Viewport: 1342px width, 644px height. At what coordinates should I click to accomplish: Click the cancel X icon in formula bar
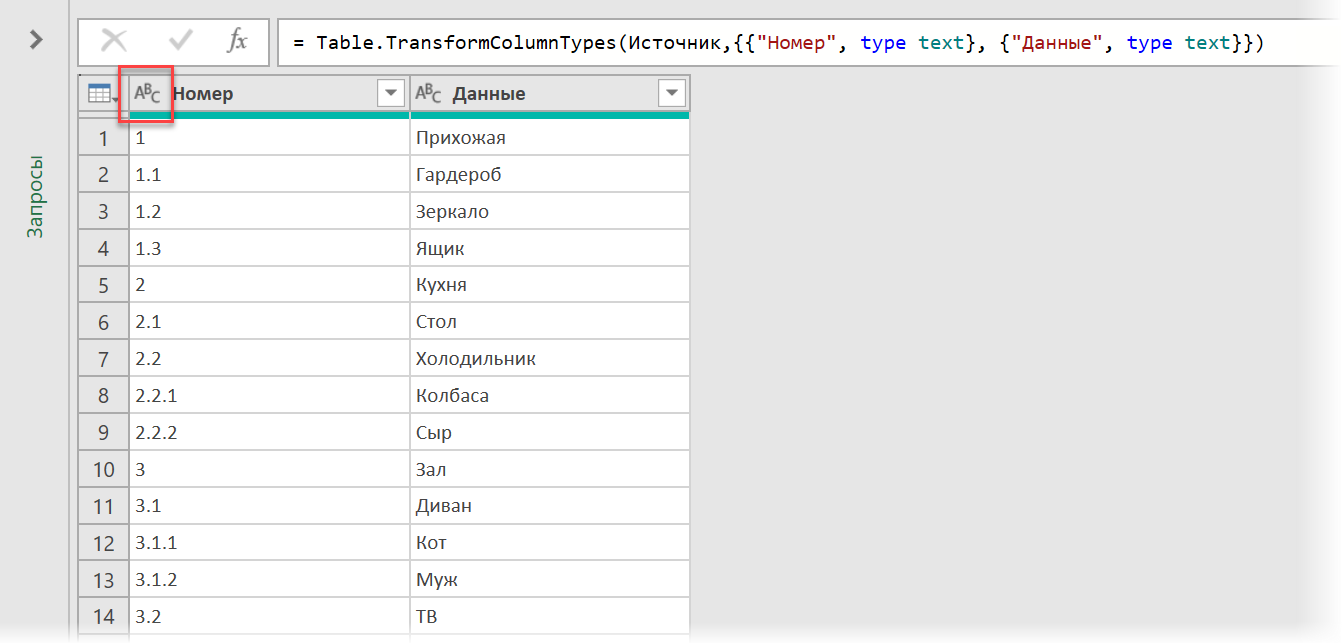[x=114, y=41]
